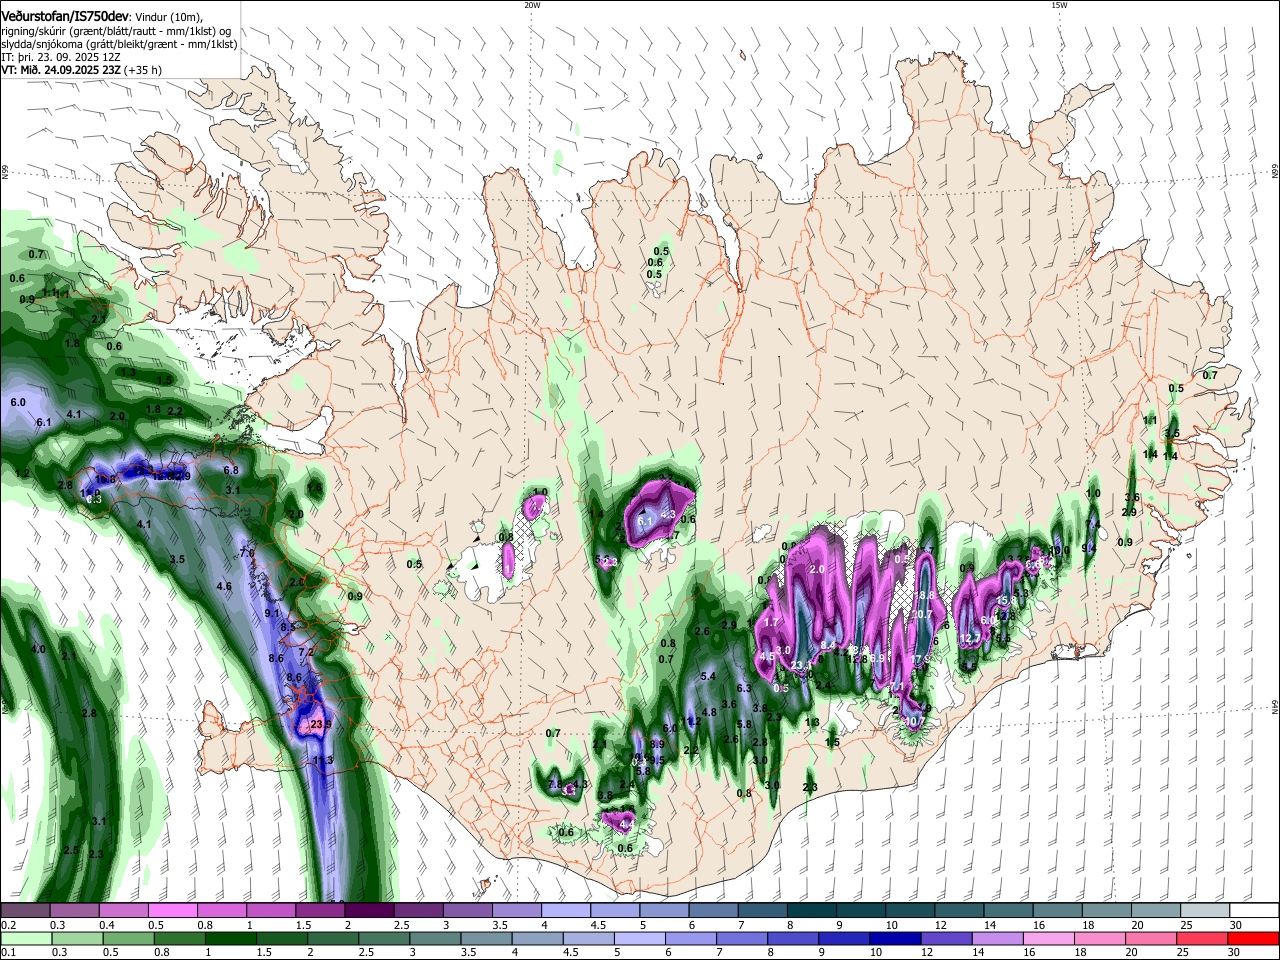The image size is (1280, 960).
Task: Click the darkest purple swatch between 2 and 2.5
Action: (x=369, y=911)
